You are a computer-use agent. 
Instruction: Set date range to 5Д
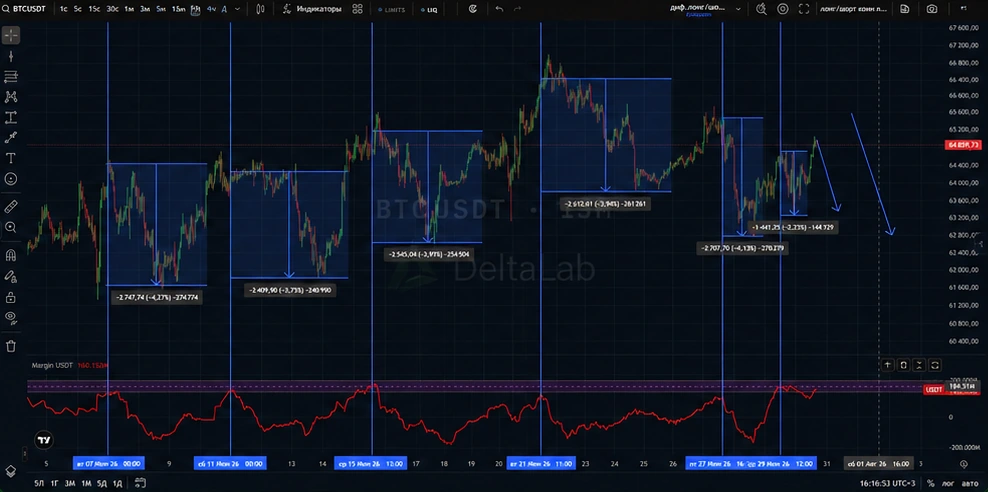tap(101, 484)
